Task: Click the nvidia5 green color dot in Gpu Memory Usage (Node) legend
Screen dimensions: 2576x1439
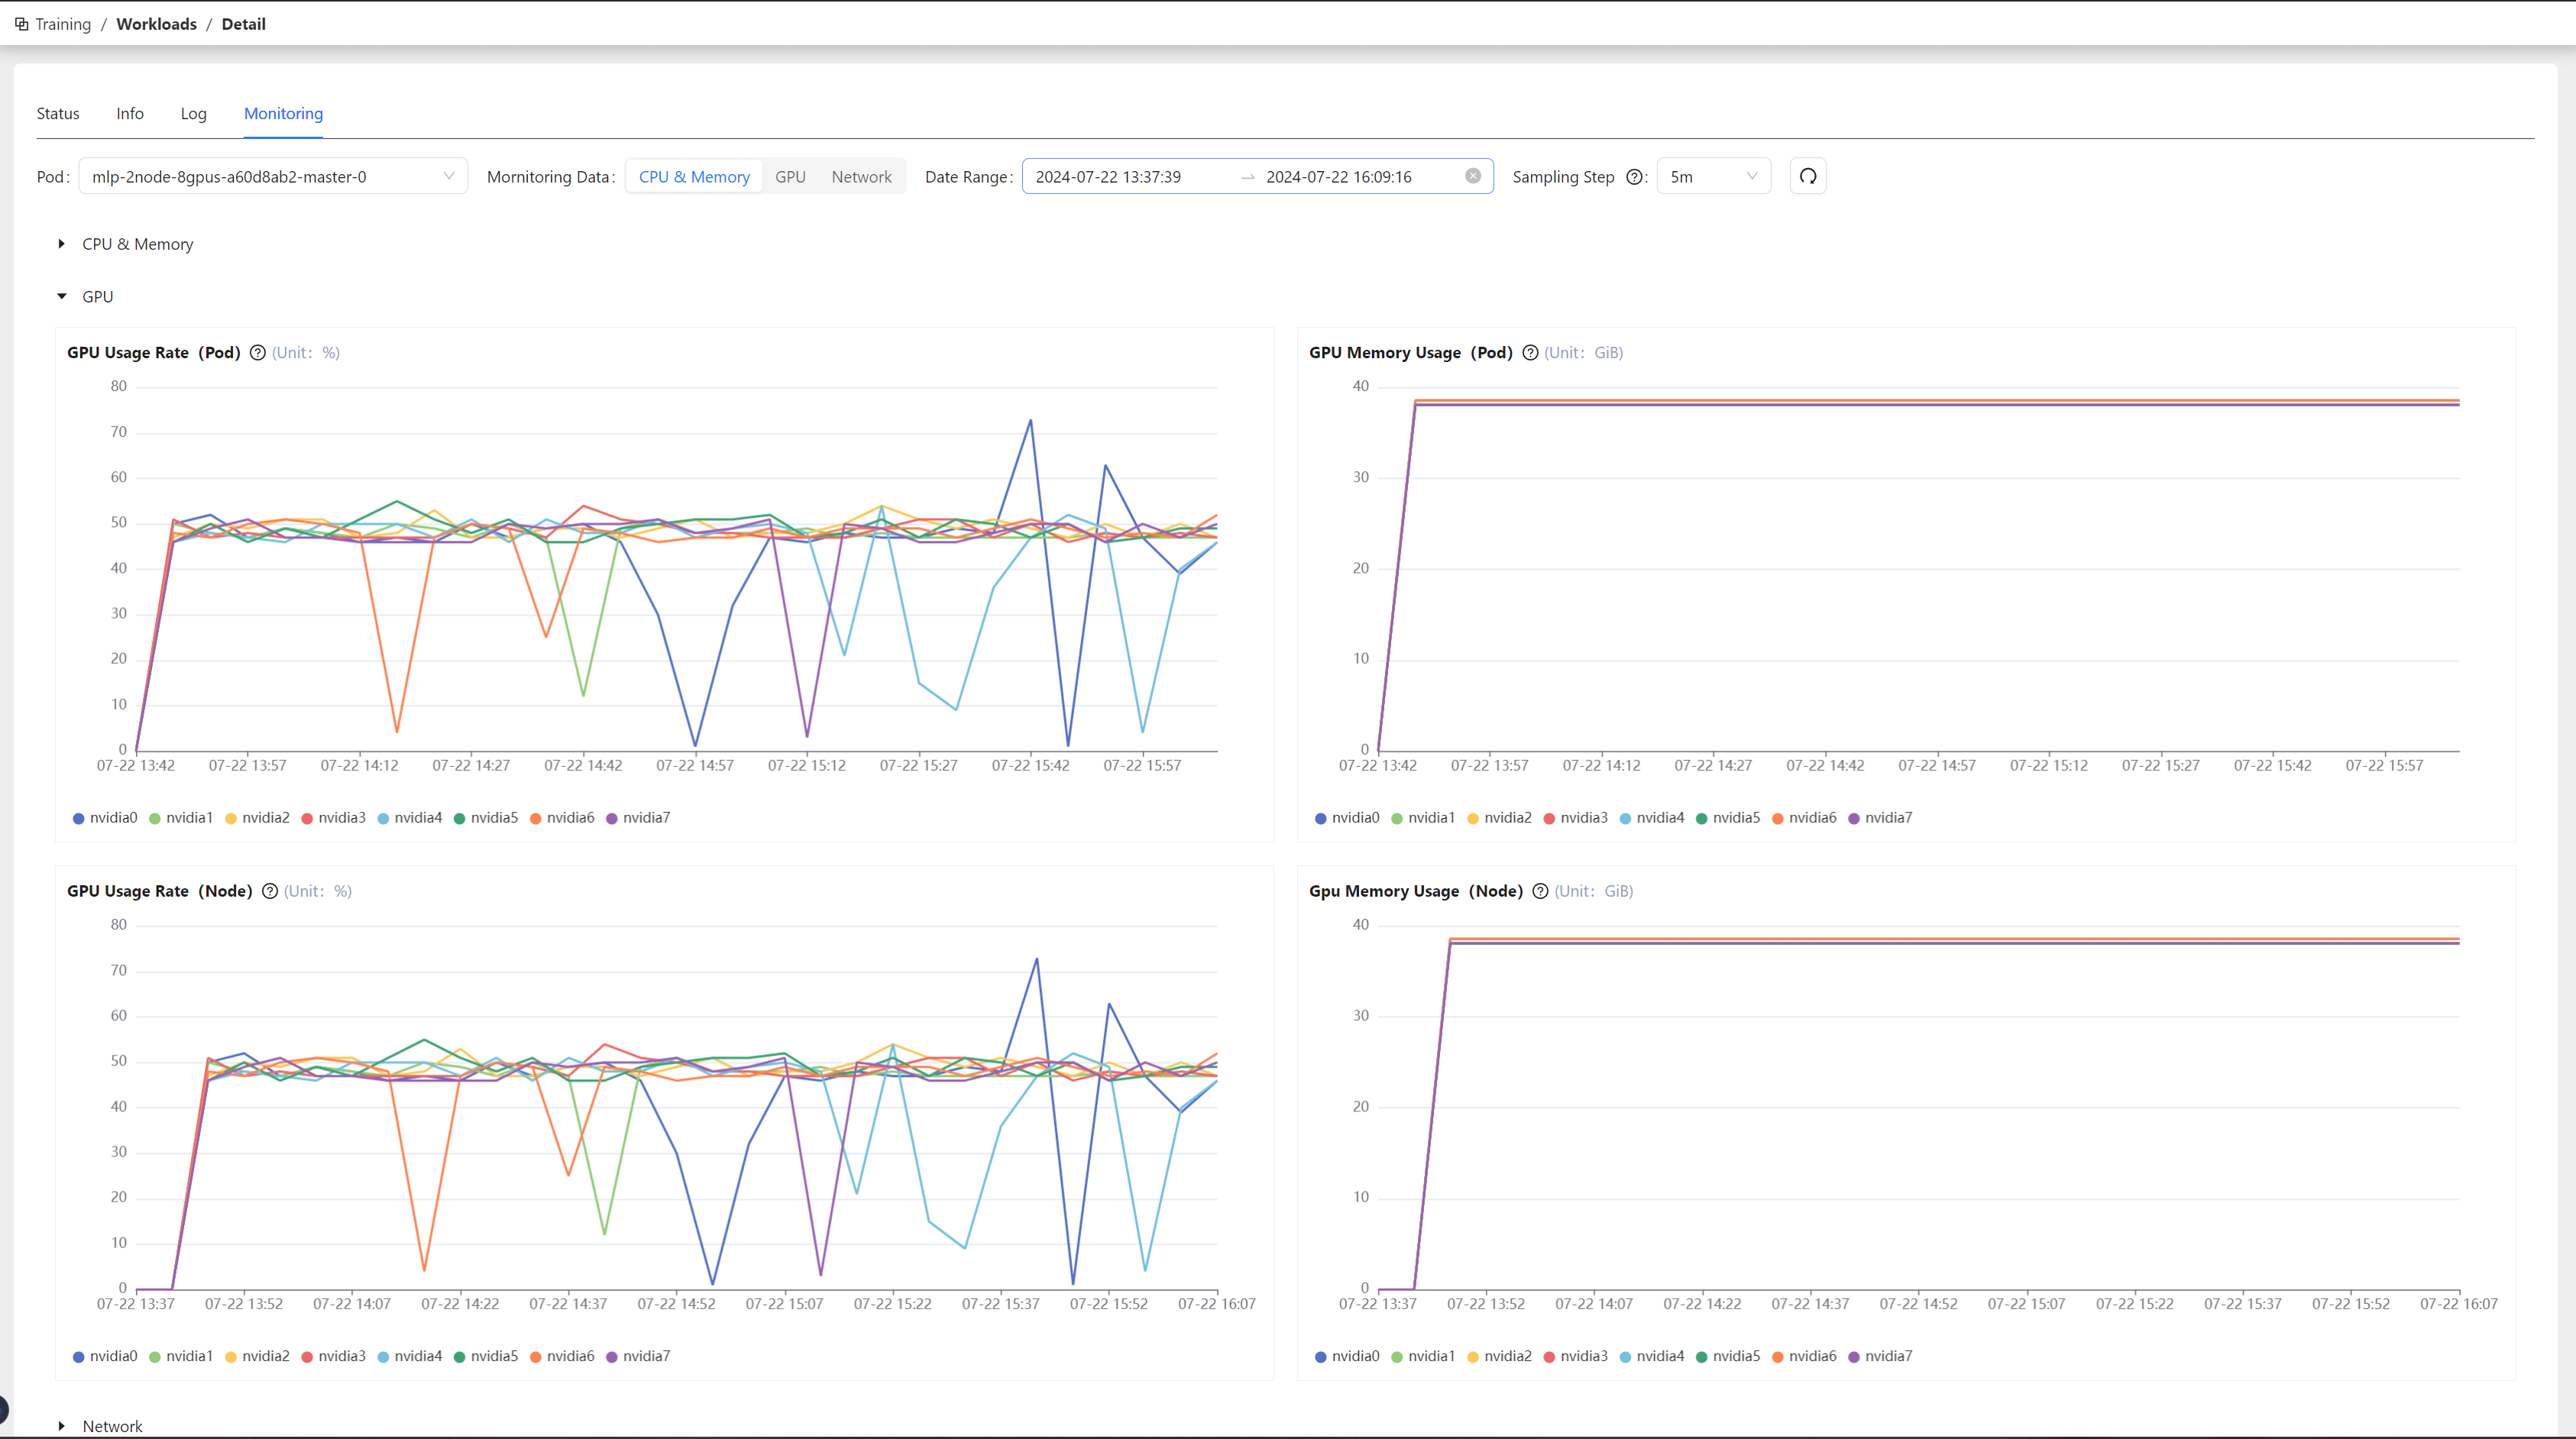Action: point(1702,1357)
